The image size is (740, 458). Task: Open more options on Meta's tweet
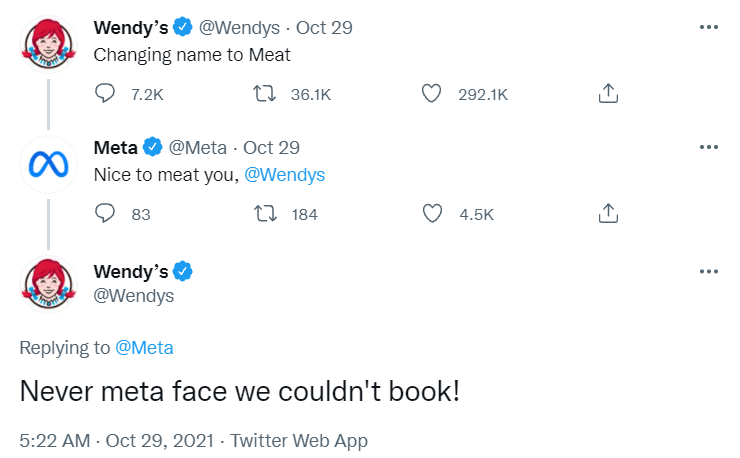click(x=709, y=148)
